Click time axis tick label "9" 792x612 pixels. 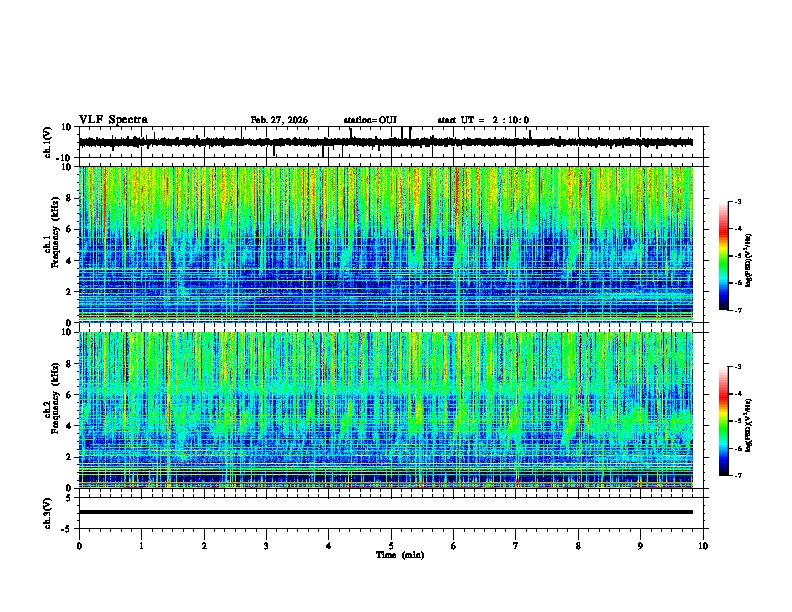(x=640, y=546)
